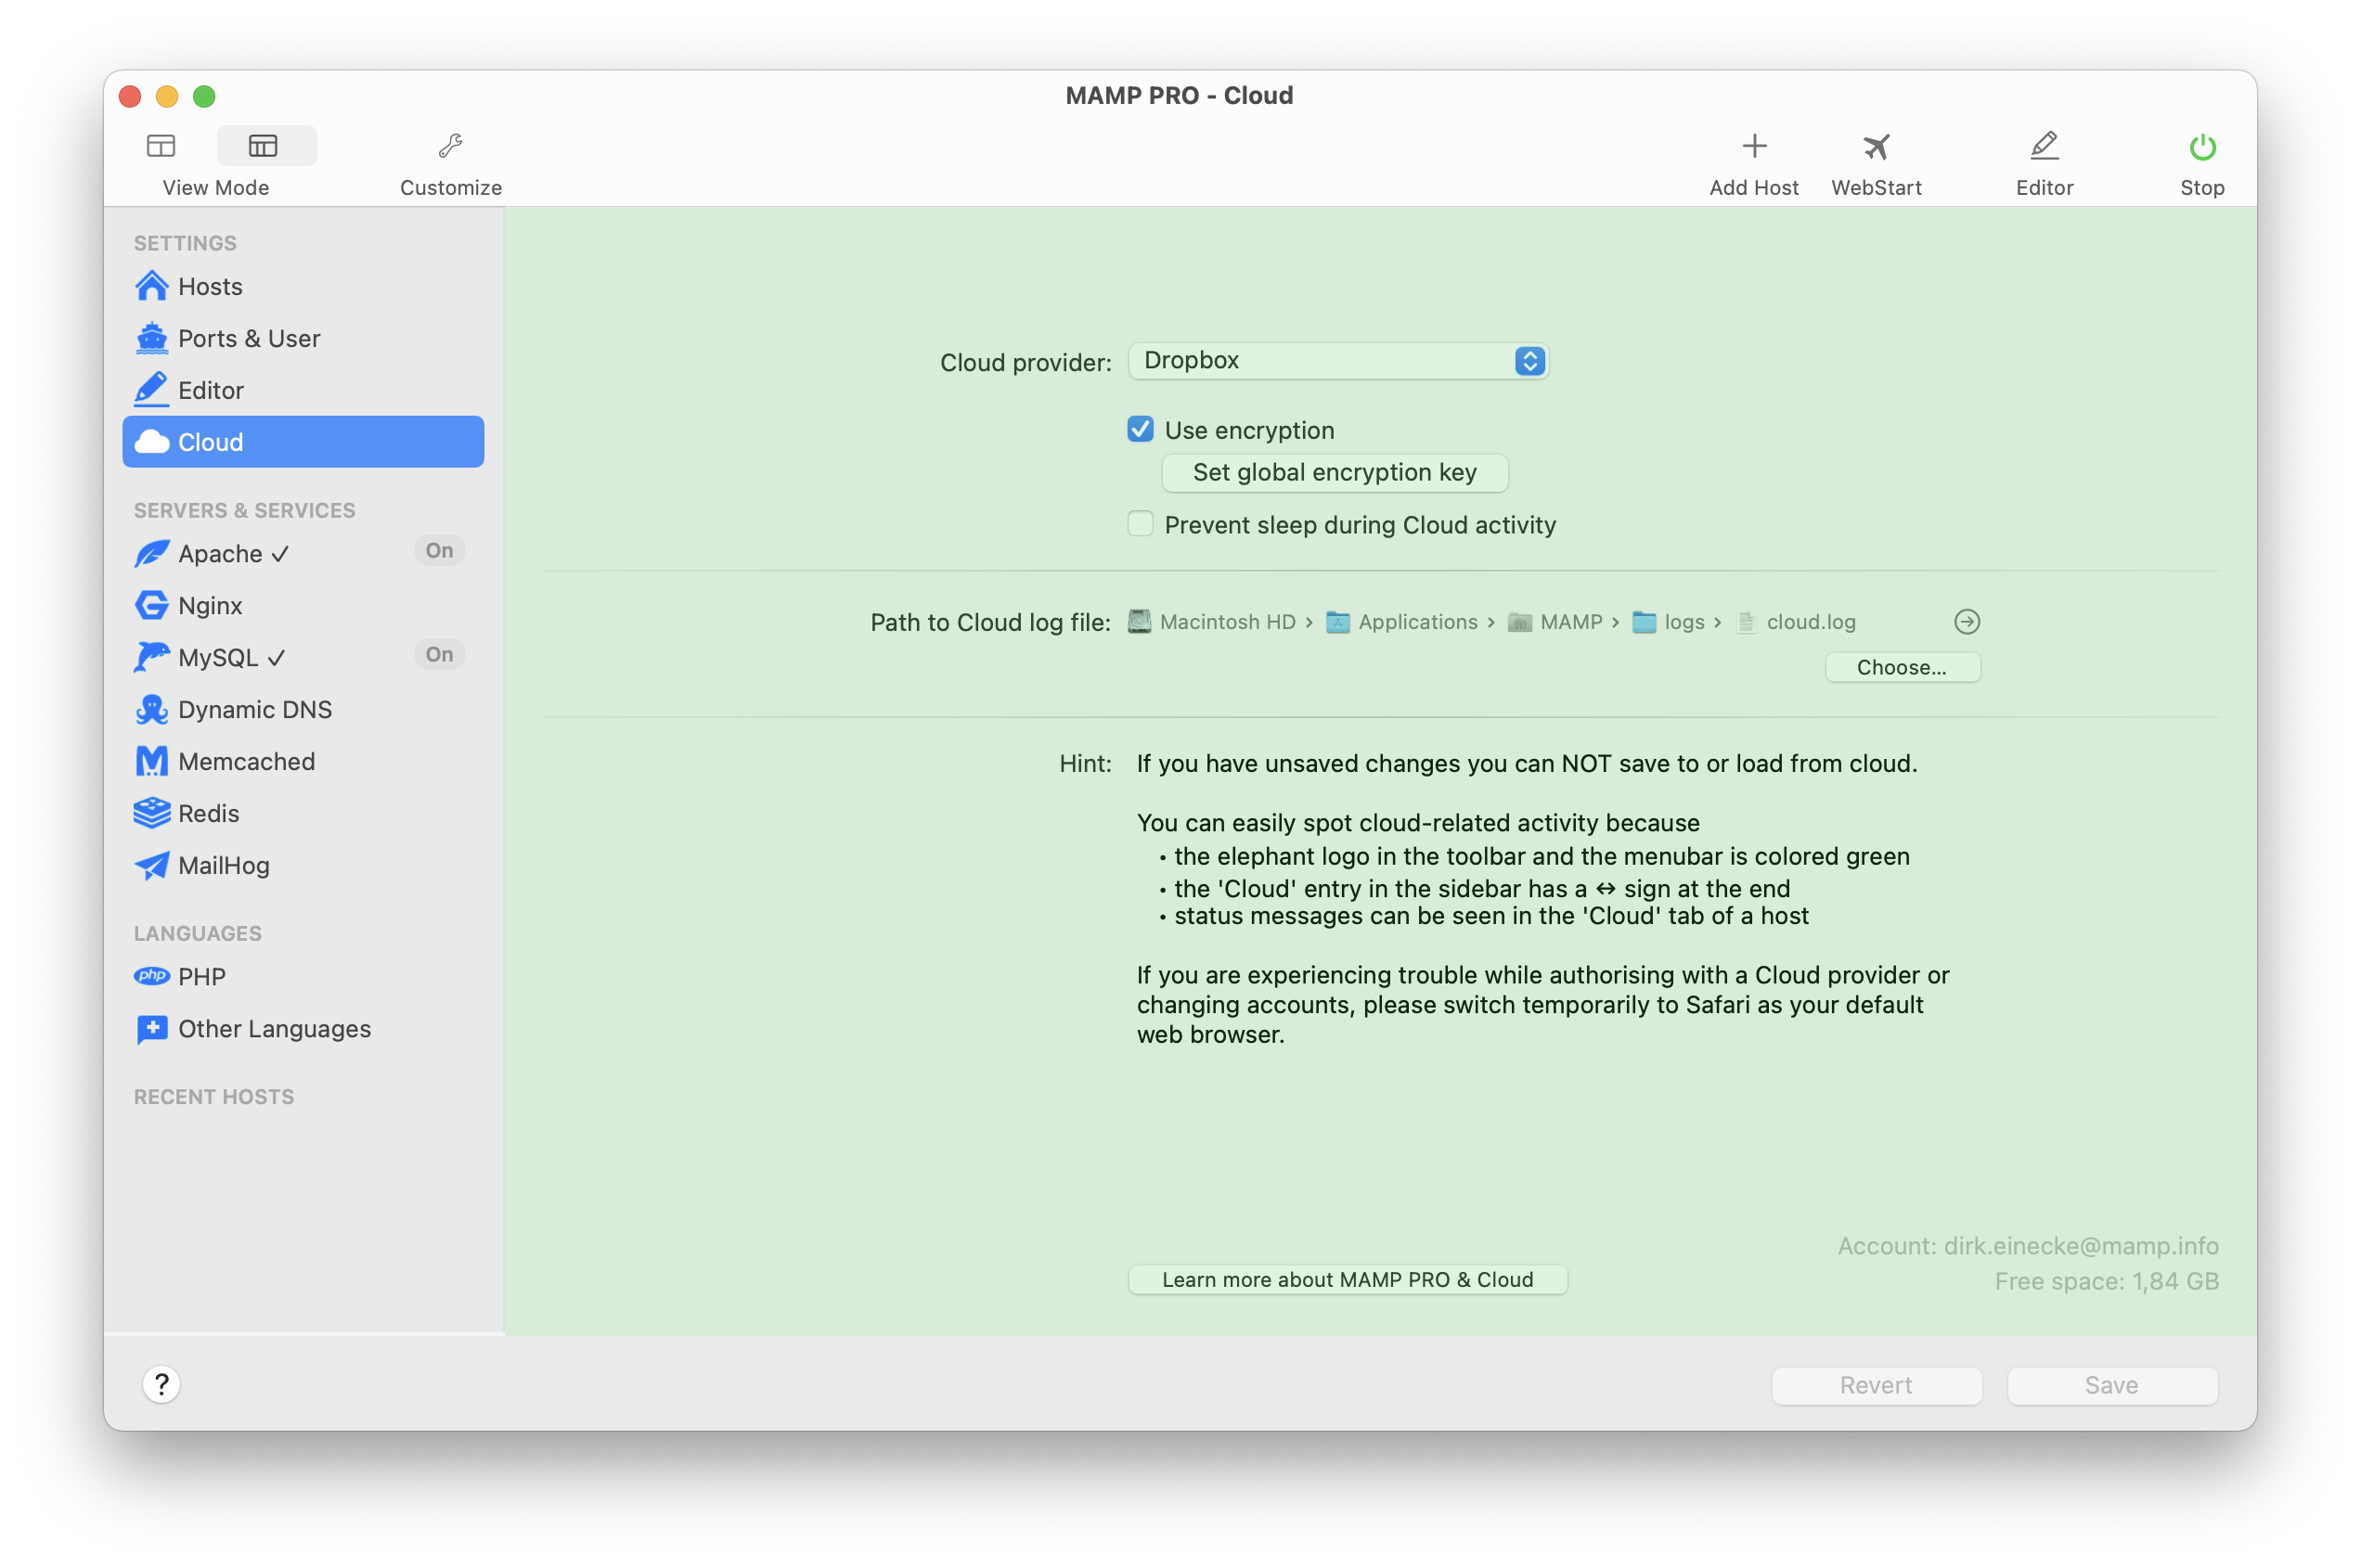2361x1568 pixels.
Task: Switch to the compact view mode icon
Action: pyautogui.click(x=161, y=146)
